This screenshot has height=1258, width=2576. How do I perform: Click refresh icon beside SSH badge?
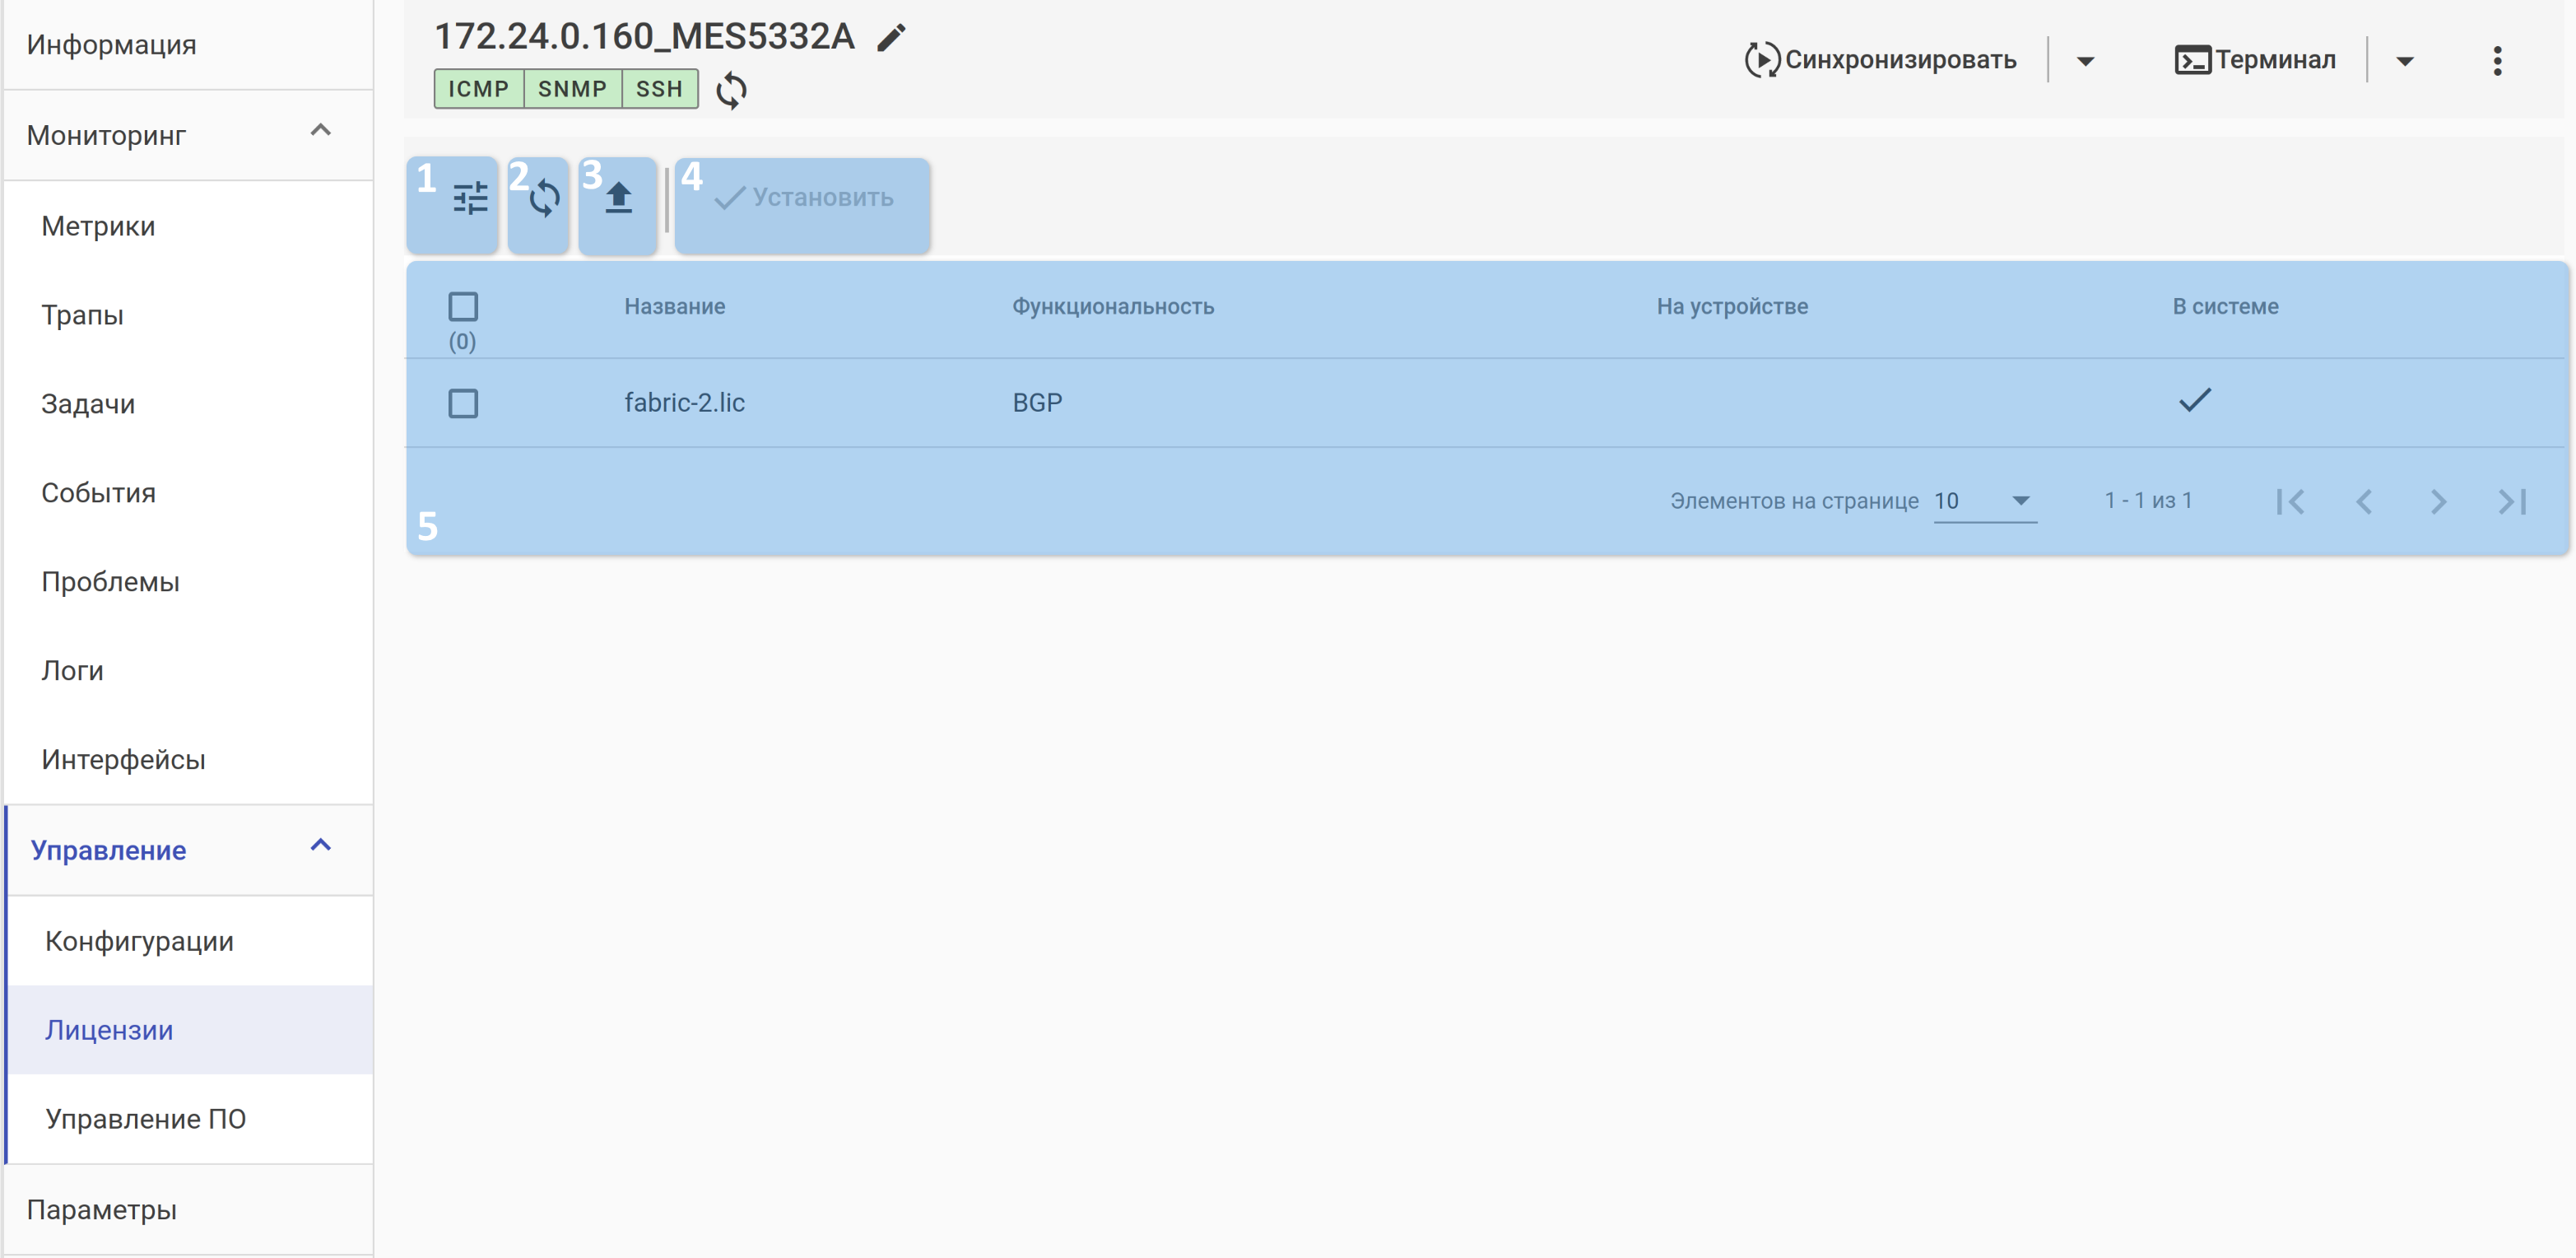[x=731, y=90]
